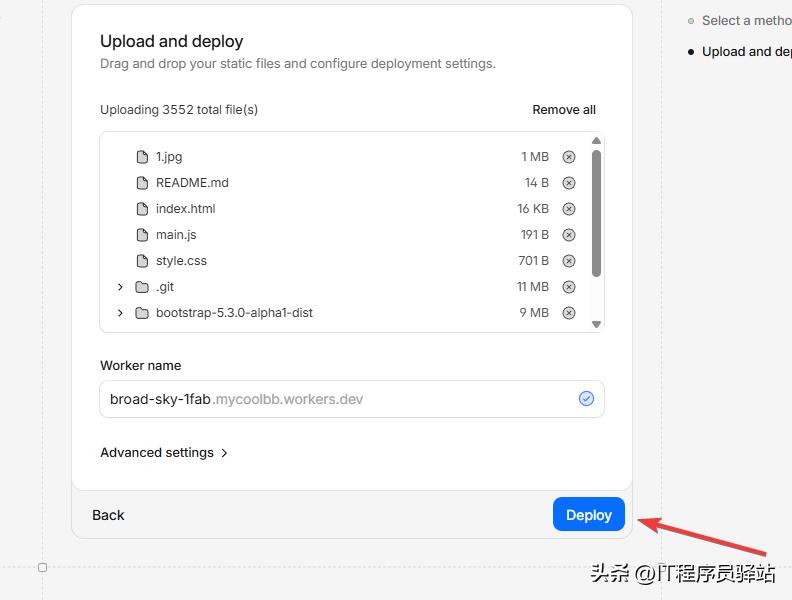Remove README.md from the upload list

point(569,183)
